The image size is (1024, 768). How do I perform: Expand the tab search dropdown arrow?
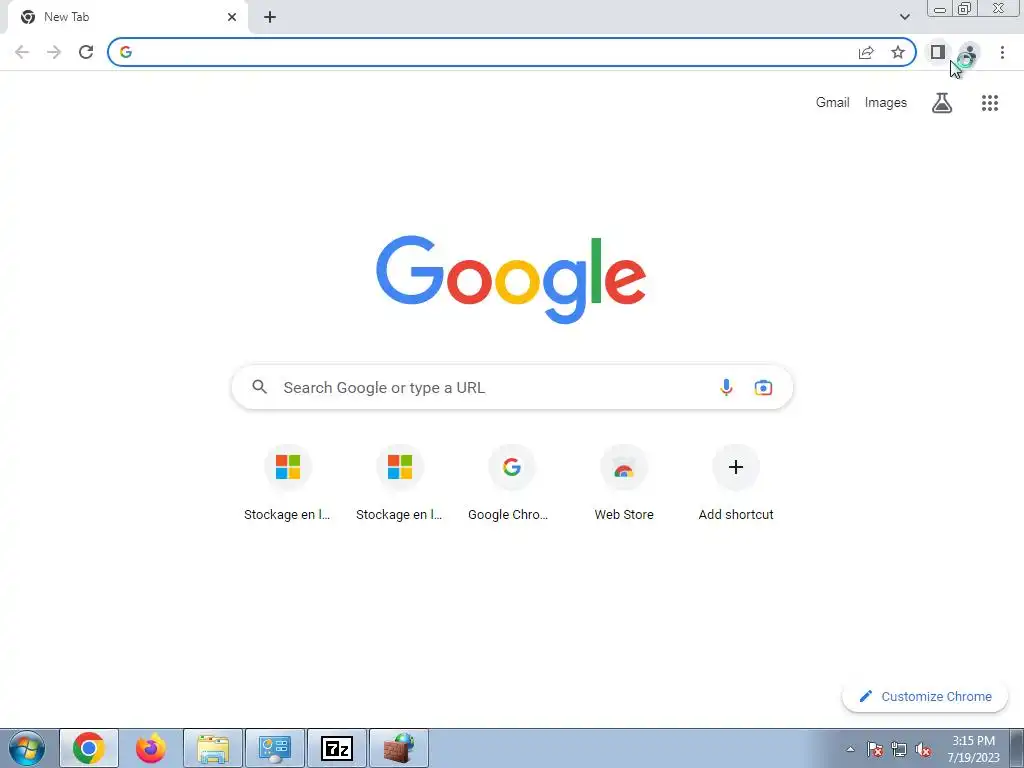(904, 17)
